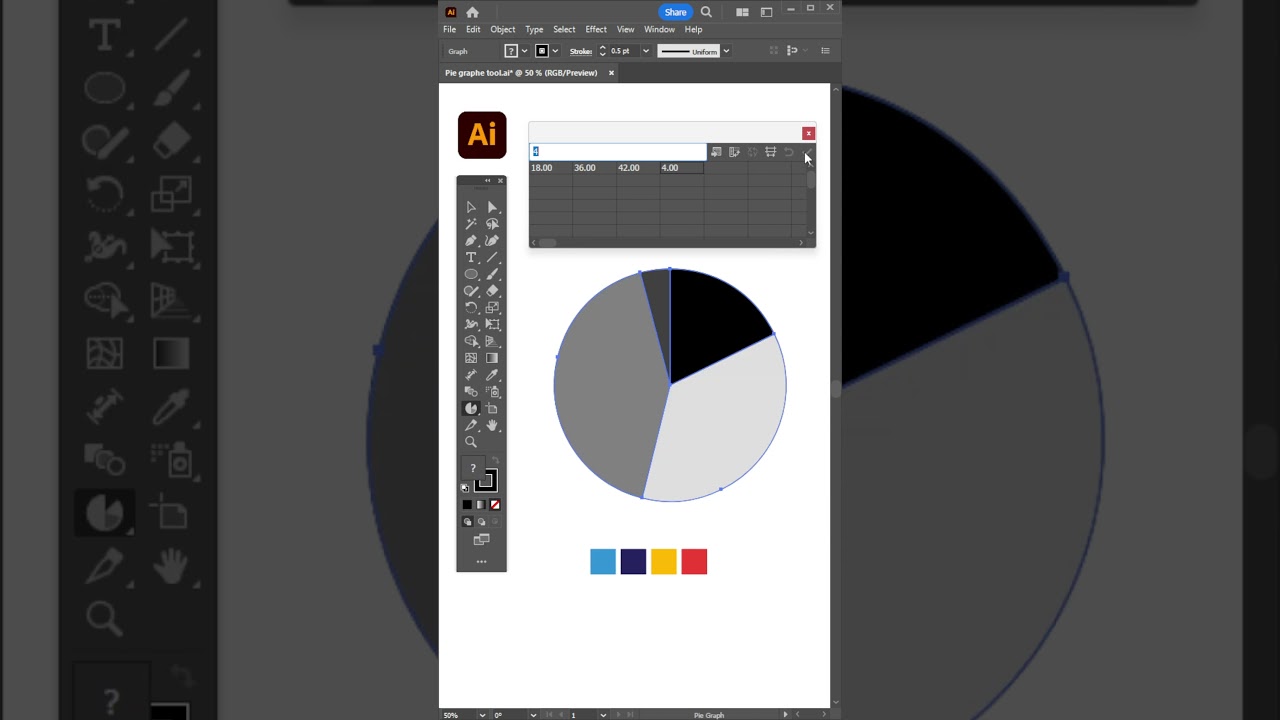Choose the Shape Builder tool
Viewport: 1280px width, 720px height.
pyautogui.click(x=471, y=341)
